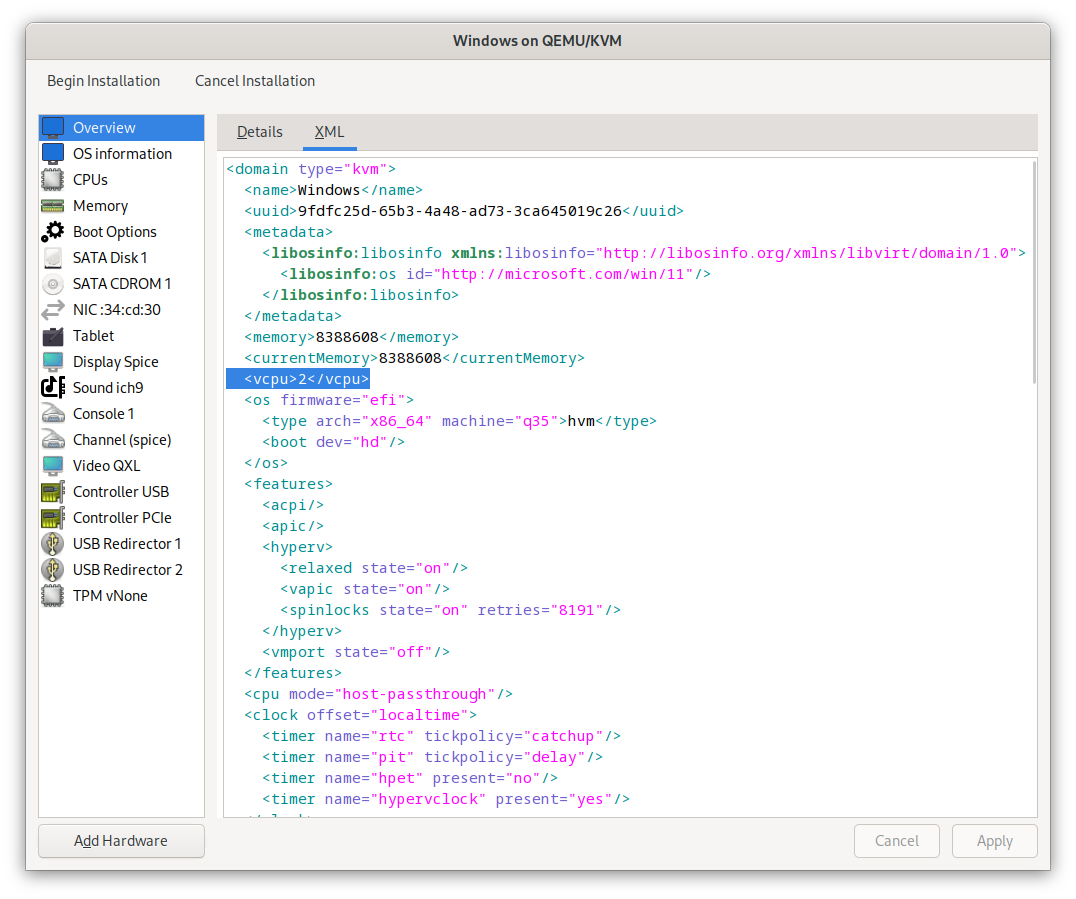Click the CPUs chip icon in sidebar

53,180
